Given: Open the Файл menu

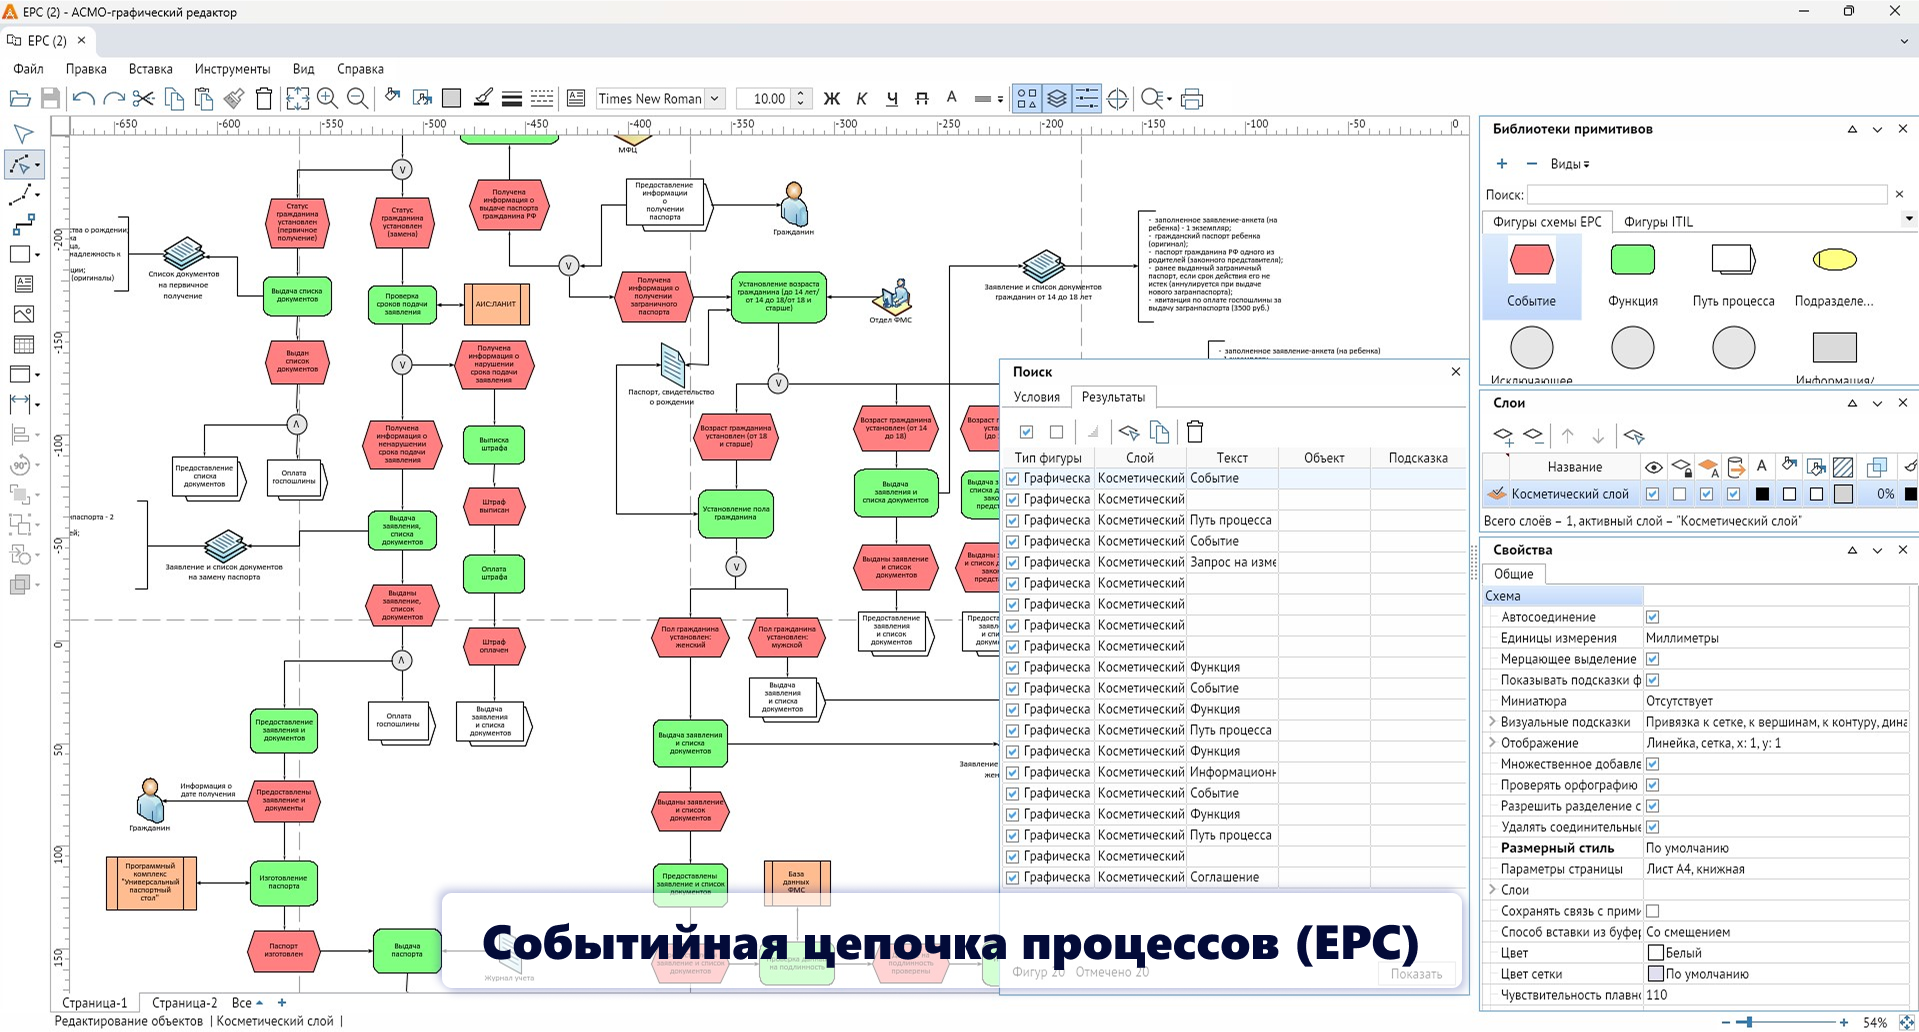Looking at the screenshot, I should 28,69.
